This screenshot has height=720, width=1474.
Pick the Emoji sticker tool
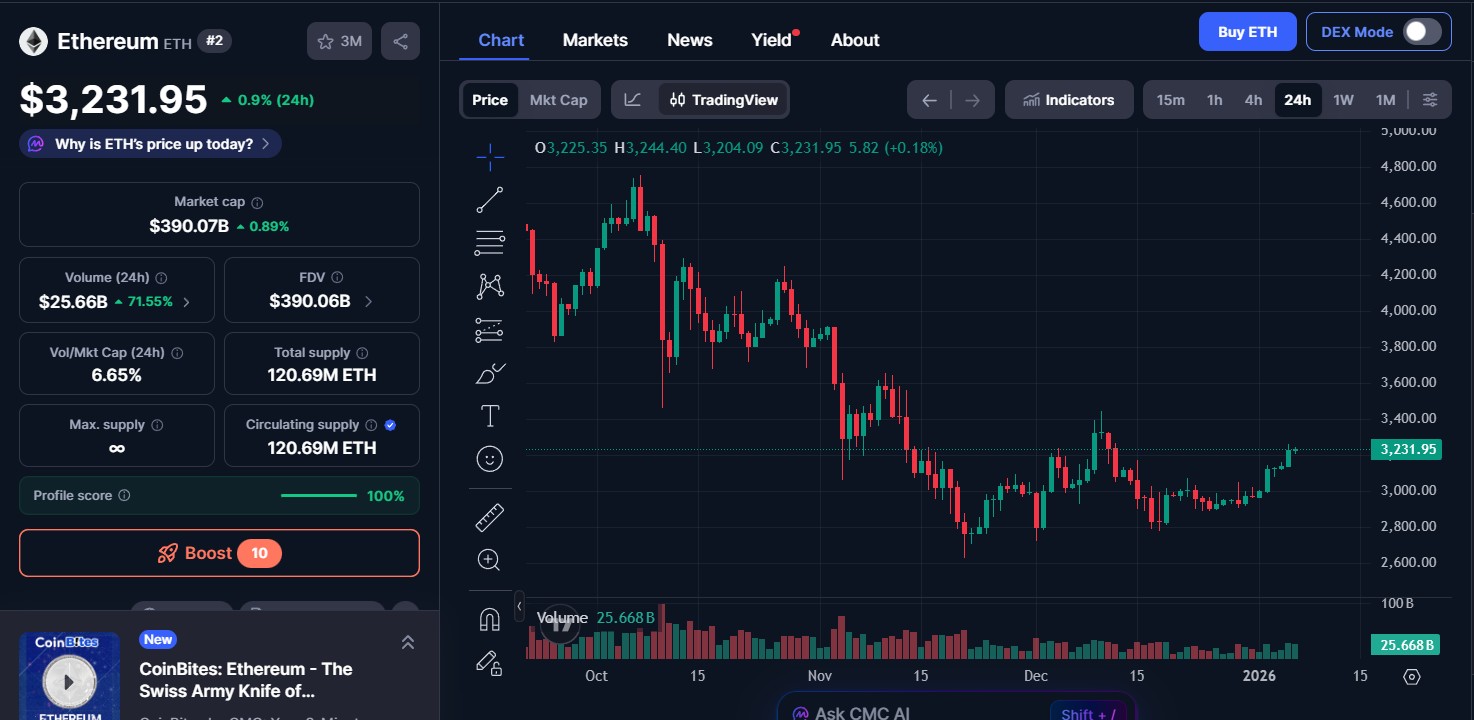[x=489, y=458]
